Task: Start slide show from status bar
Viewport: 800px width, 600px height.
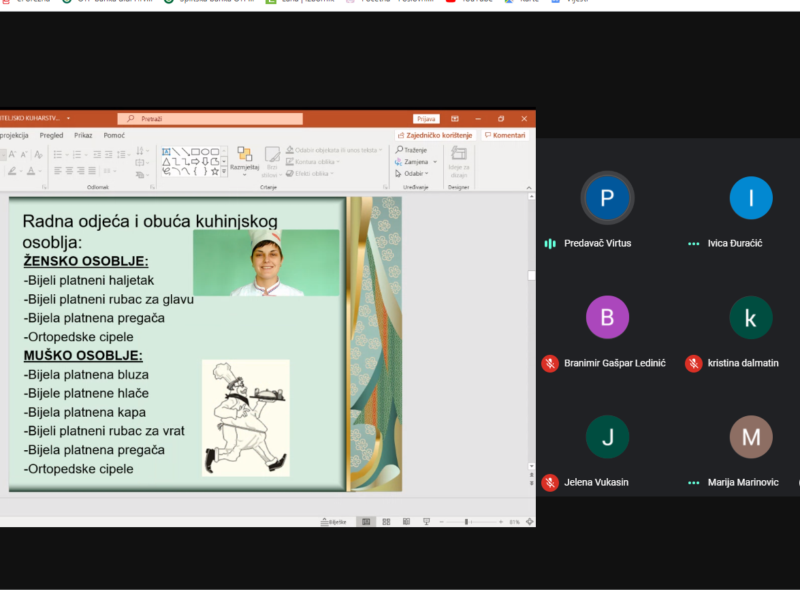Action: (x=427, y=521)
